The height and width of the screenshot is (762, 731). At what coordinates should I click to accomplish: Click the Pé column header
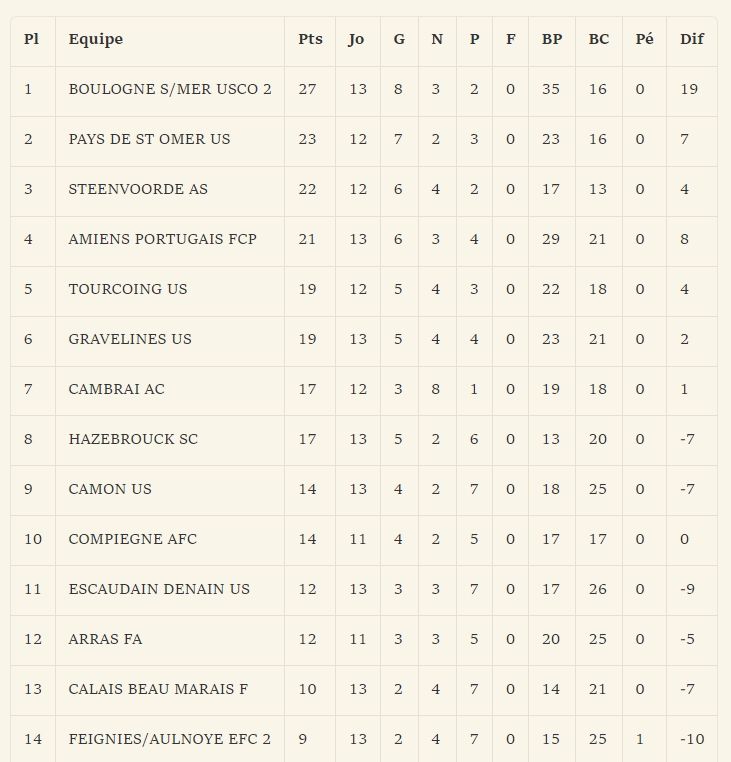tap(644, 39)
